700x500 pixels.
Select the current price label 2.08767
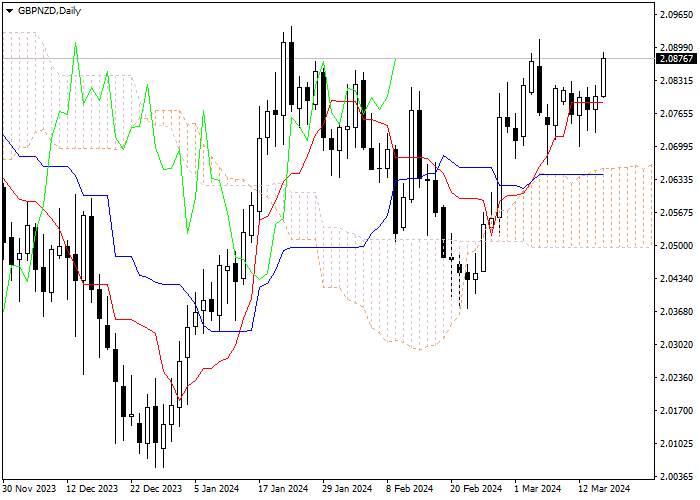(x=676, y=58)
